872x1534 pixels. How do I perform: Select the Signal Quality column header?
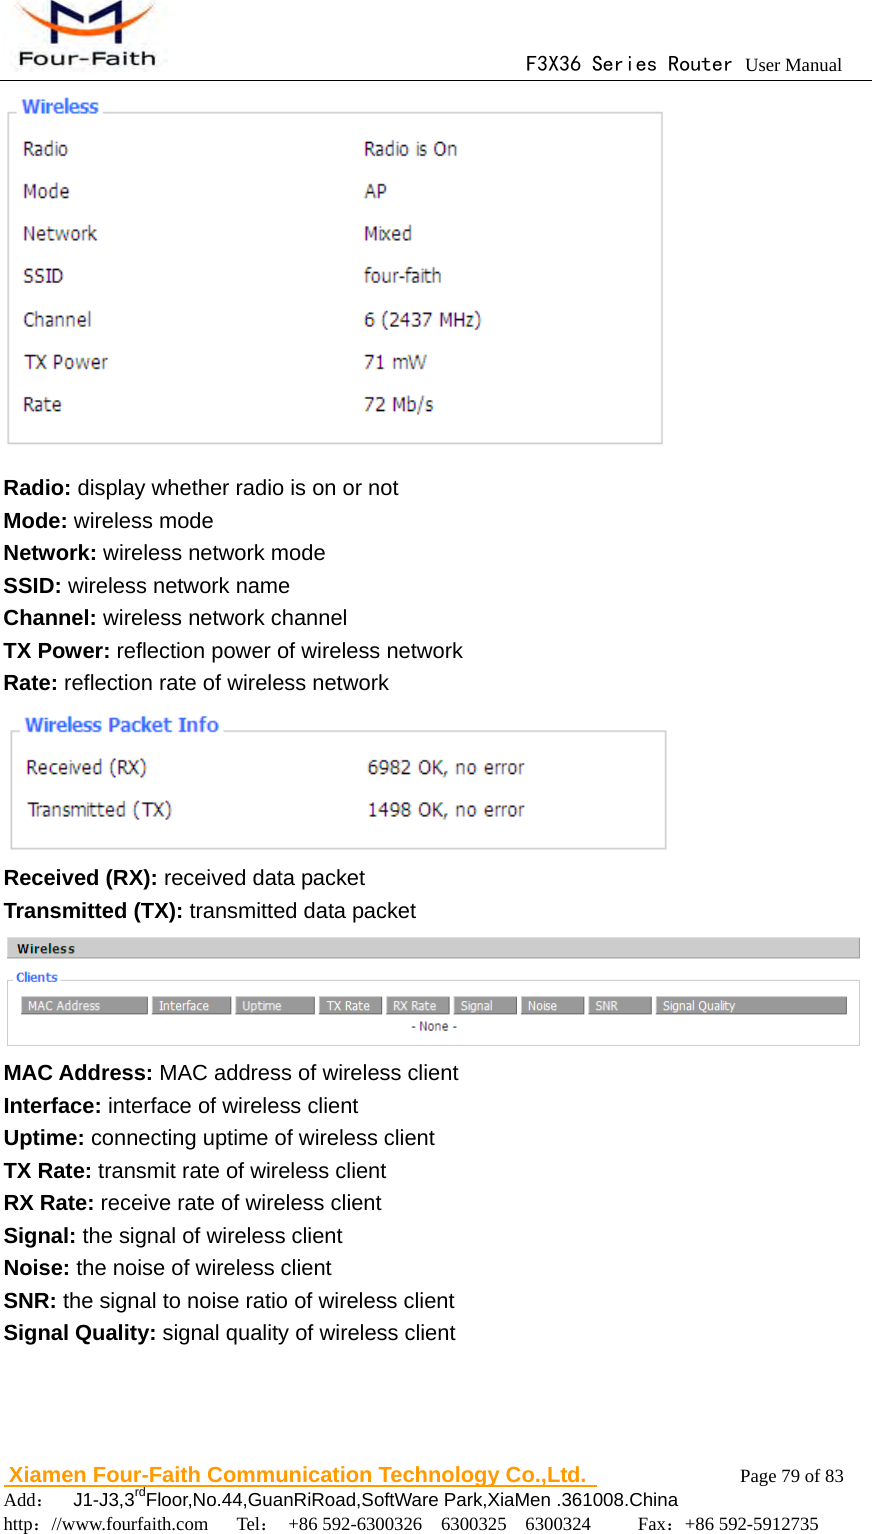[x=750, y=1005]
